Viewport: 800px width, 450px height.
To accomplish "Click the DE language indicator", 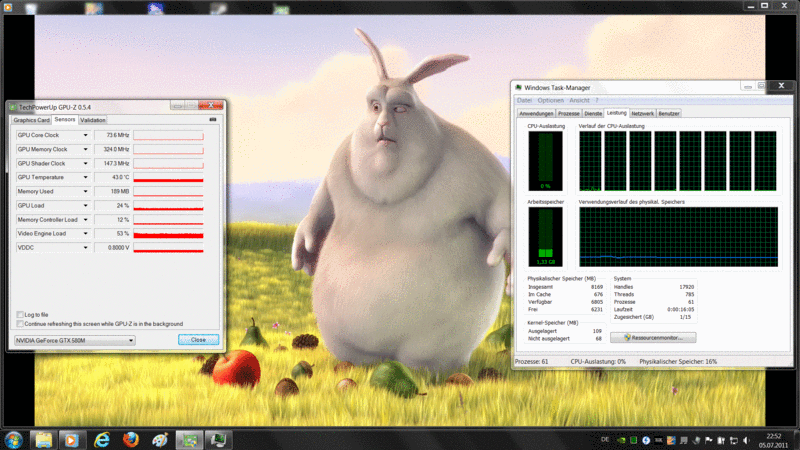I will pos(605,439).
